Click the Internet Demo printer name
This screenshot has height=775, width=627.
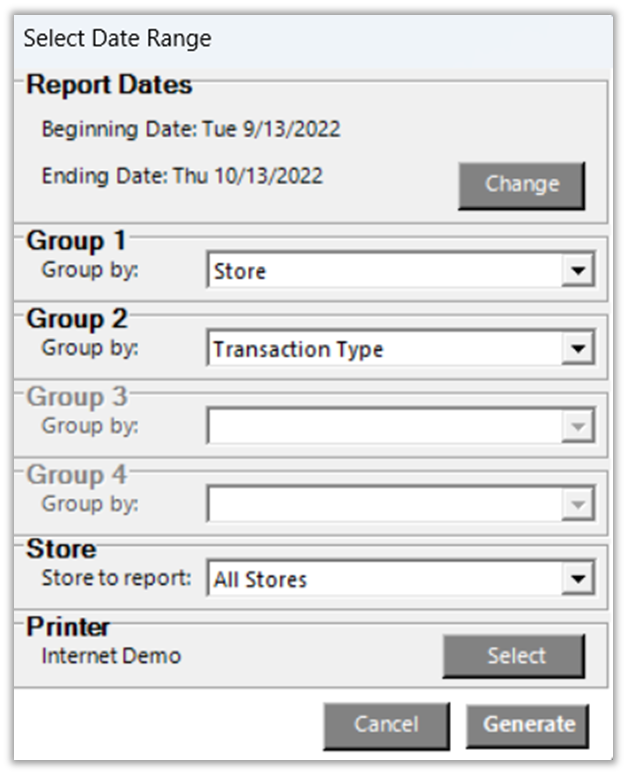click(111, 656)
